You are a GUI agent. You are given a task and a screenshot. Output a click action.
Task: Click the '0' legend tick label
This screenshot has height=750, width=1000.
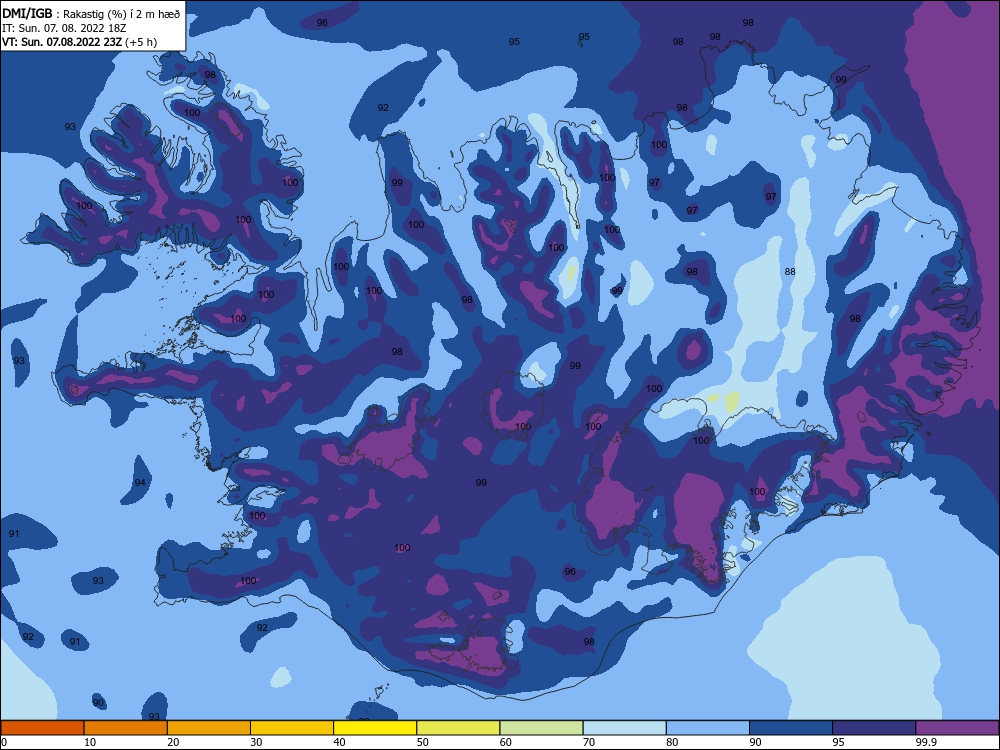coord(4,742)
